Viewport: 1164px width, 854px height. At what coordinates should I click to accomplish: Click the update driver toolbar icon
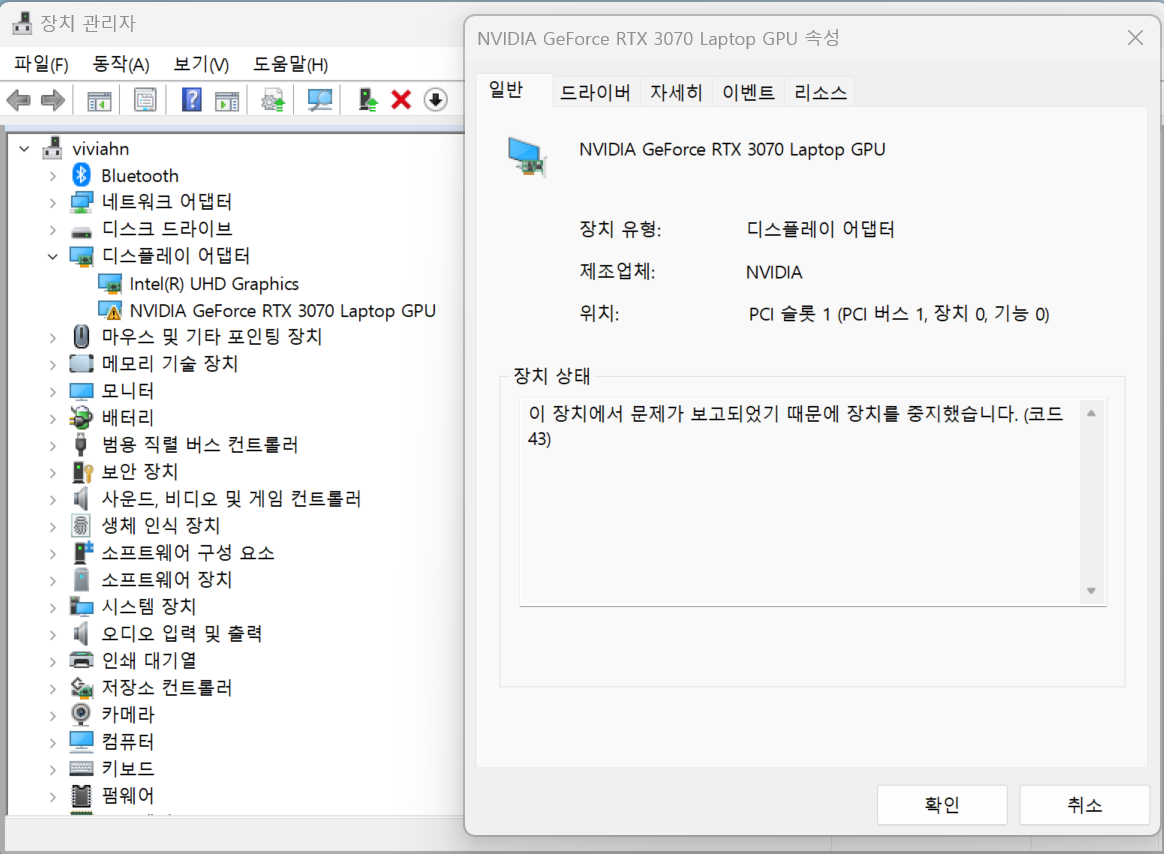[x=368, y=100]
